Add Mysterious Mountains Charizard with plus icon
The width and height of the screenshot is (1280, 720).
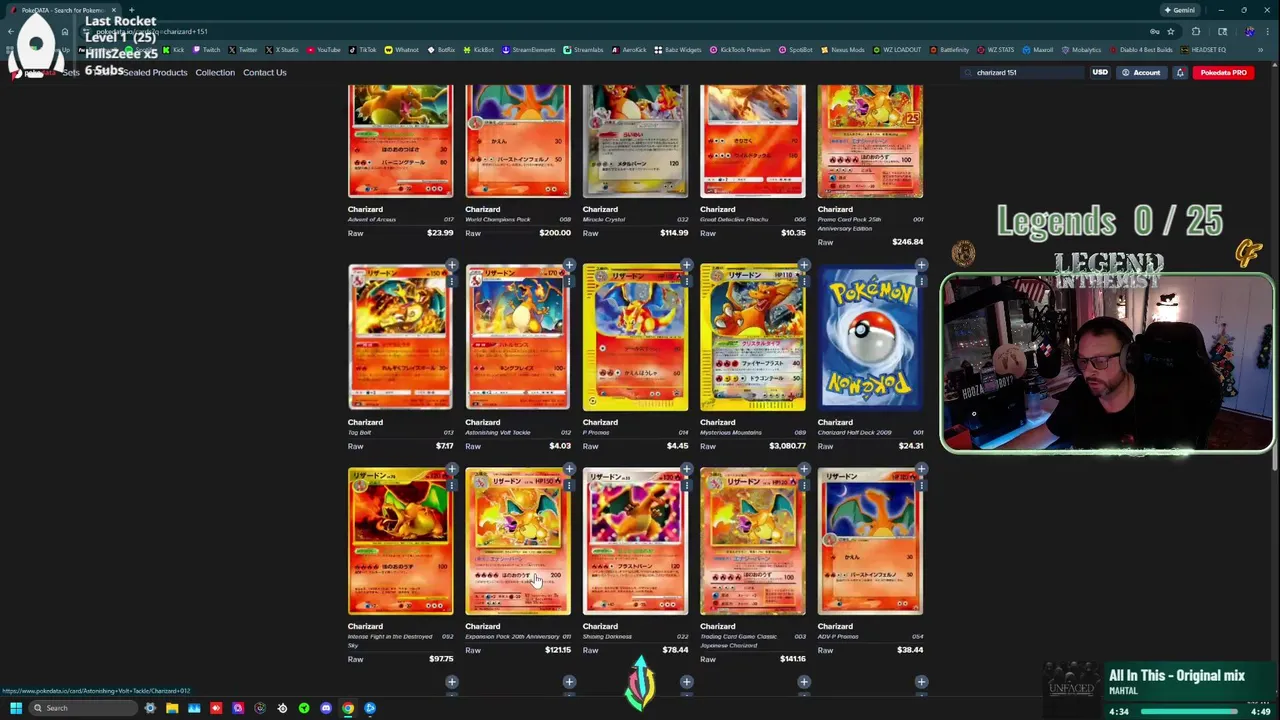point(804,266)
